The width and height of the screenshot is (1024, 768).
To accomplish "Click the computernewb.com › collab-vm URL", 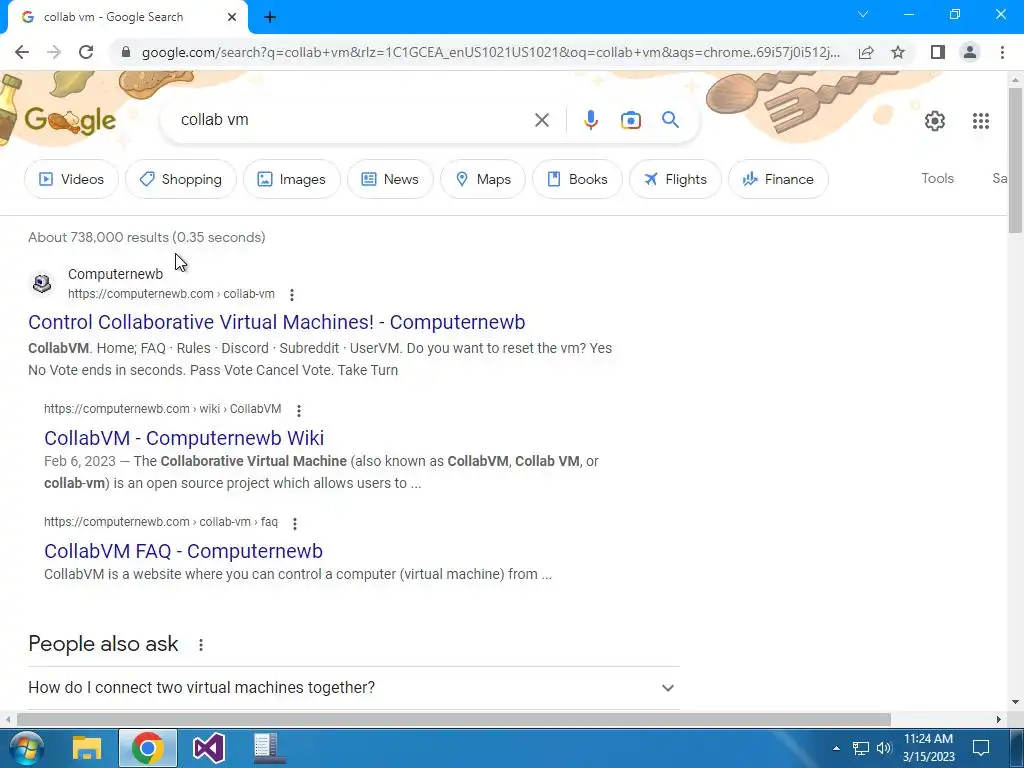I will (171, 294).
